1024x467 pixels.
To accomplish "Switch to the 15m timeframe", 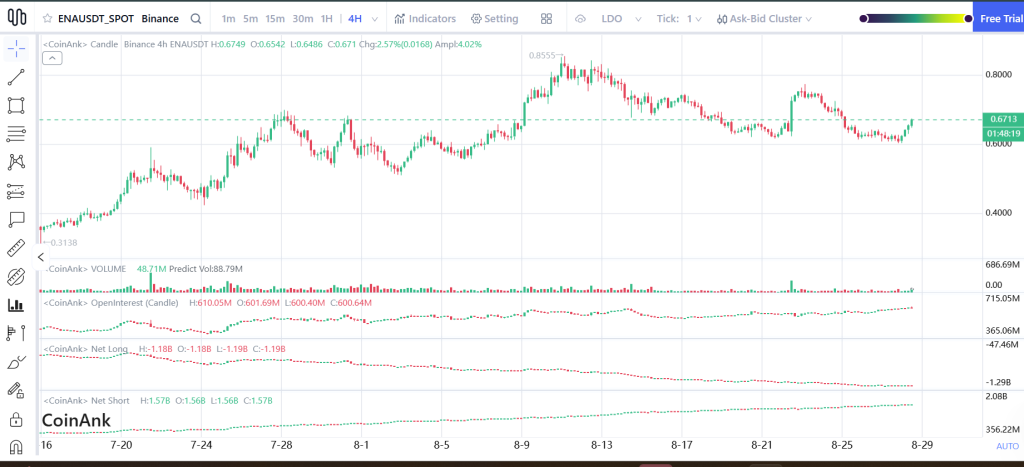I will click(x=275, y=18).
